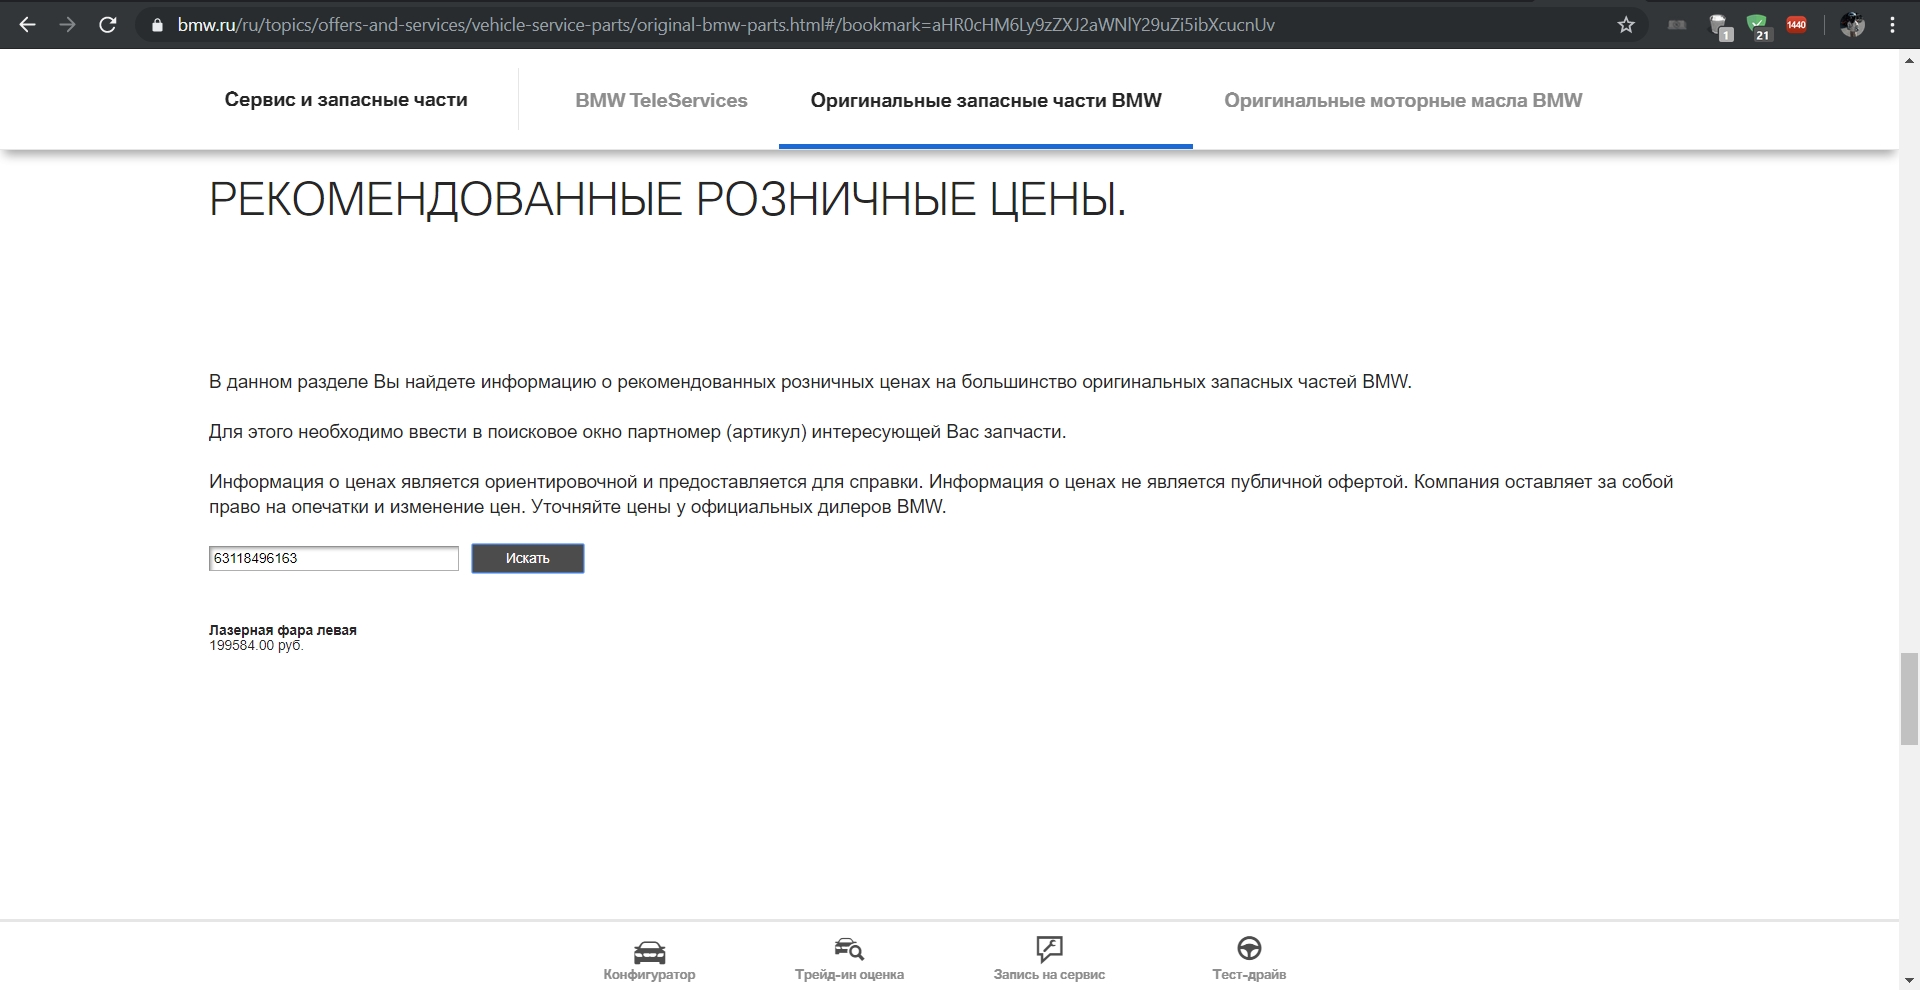The width and height of the screenshot is (1920, 990).
Task: Open the Chrome three-dot menu
Action: pos(1892,25)
